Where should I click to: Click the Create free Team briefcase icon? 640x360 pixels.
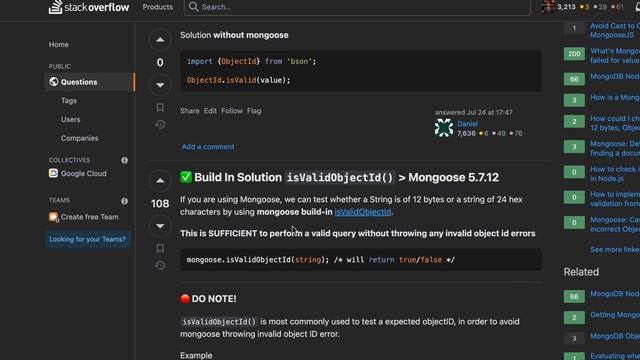click(53, 217)
